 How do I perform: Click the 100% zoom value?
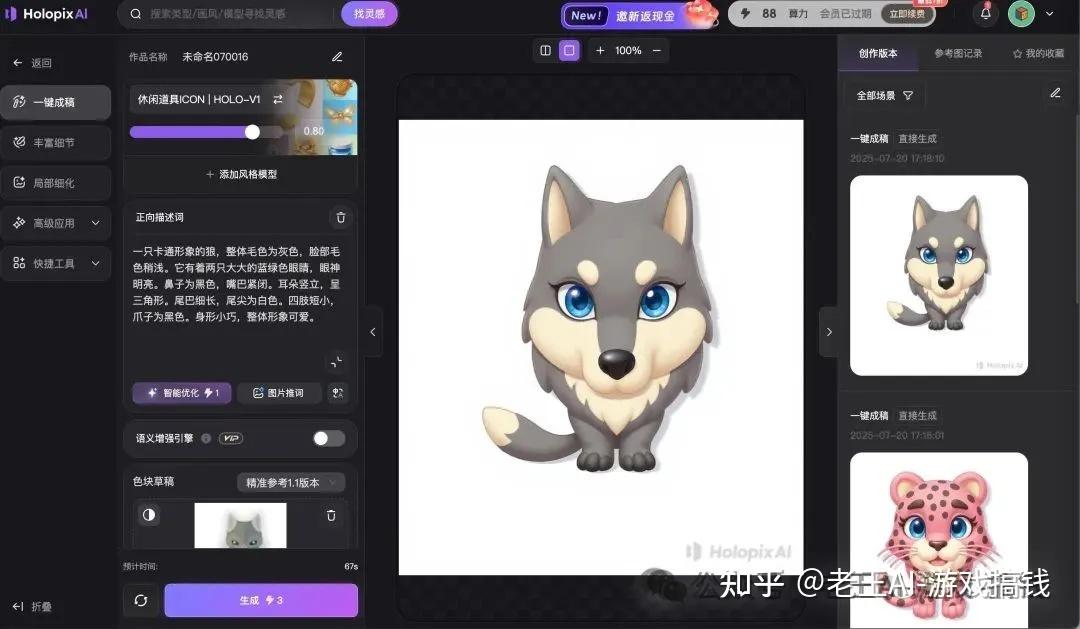coord(628,50)
